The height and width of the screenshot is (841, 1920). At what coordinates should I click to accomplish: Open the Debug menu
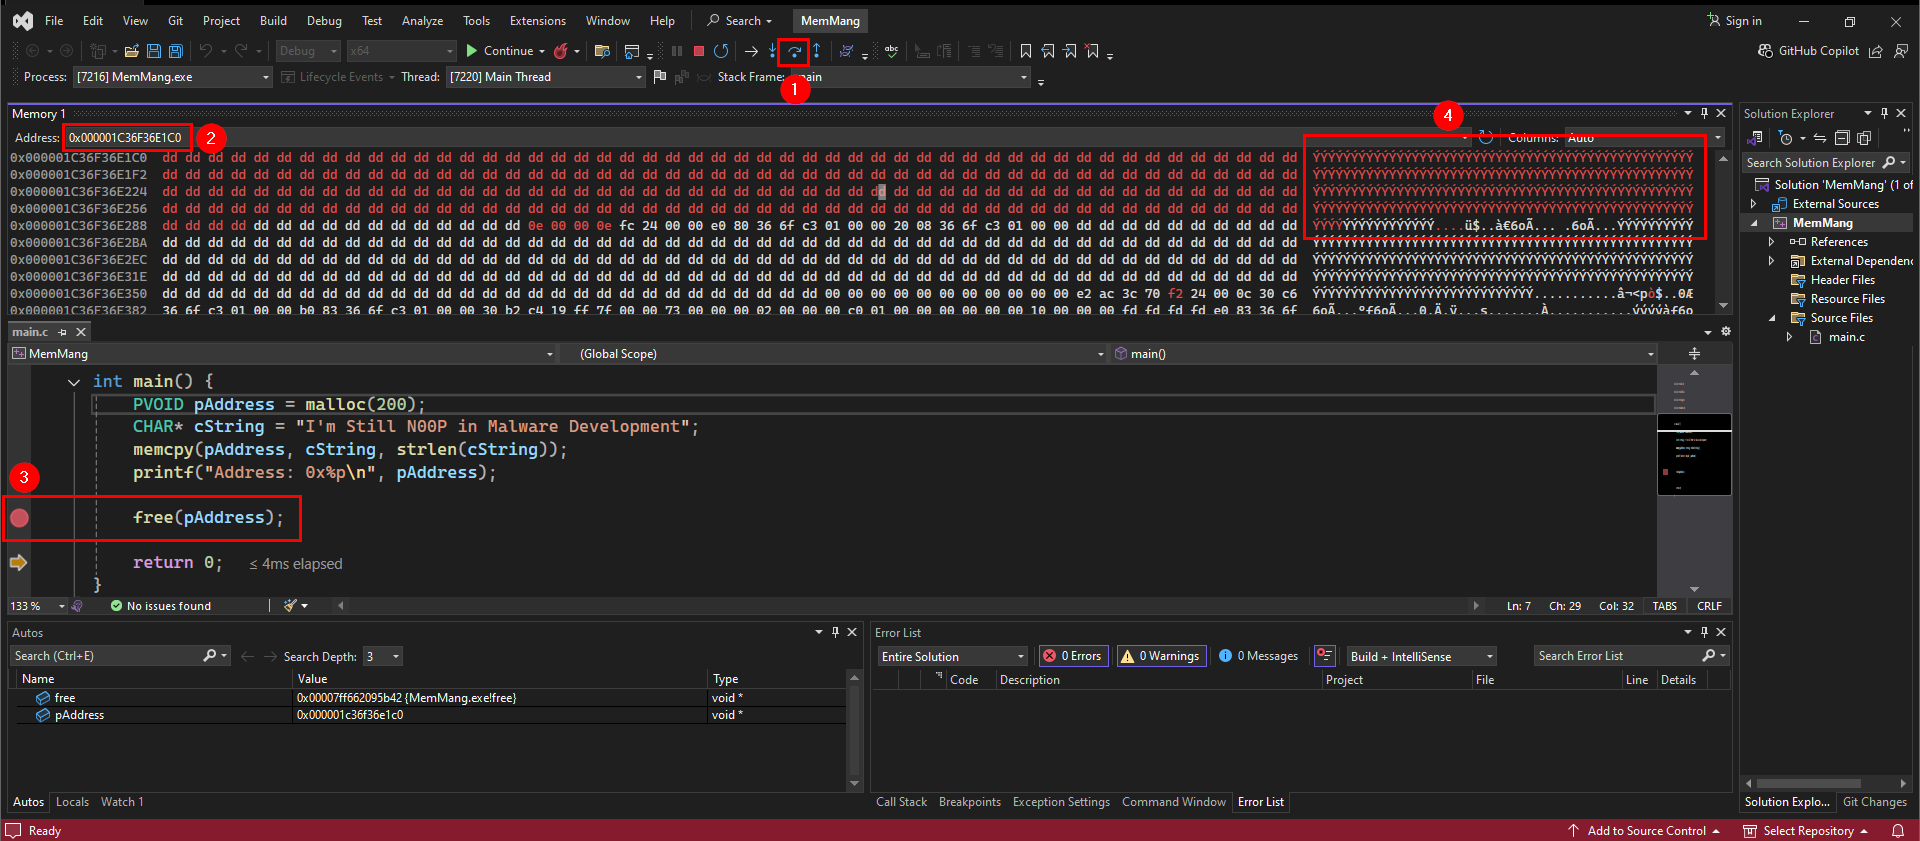(324, 21)
